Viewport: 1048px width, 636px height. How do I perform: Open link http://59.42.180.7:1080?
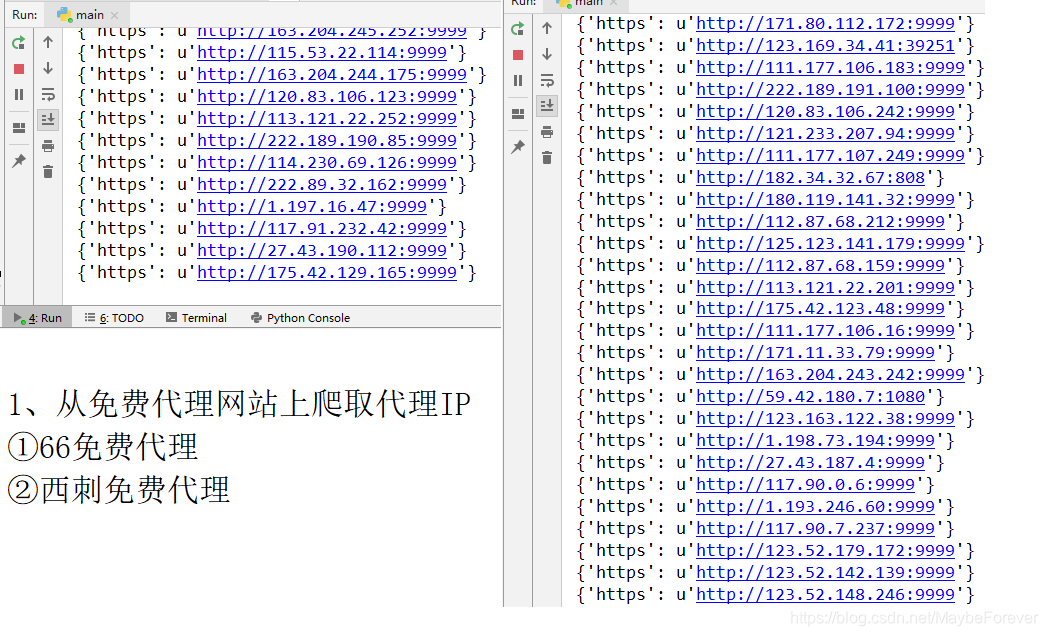811,396
